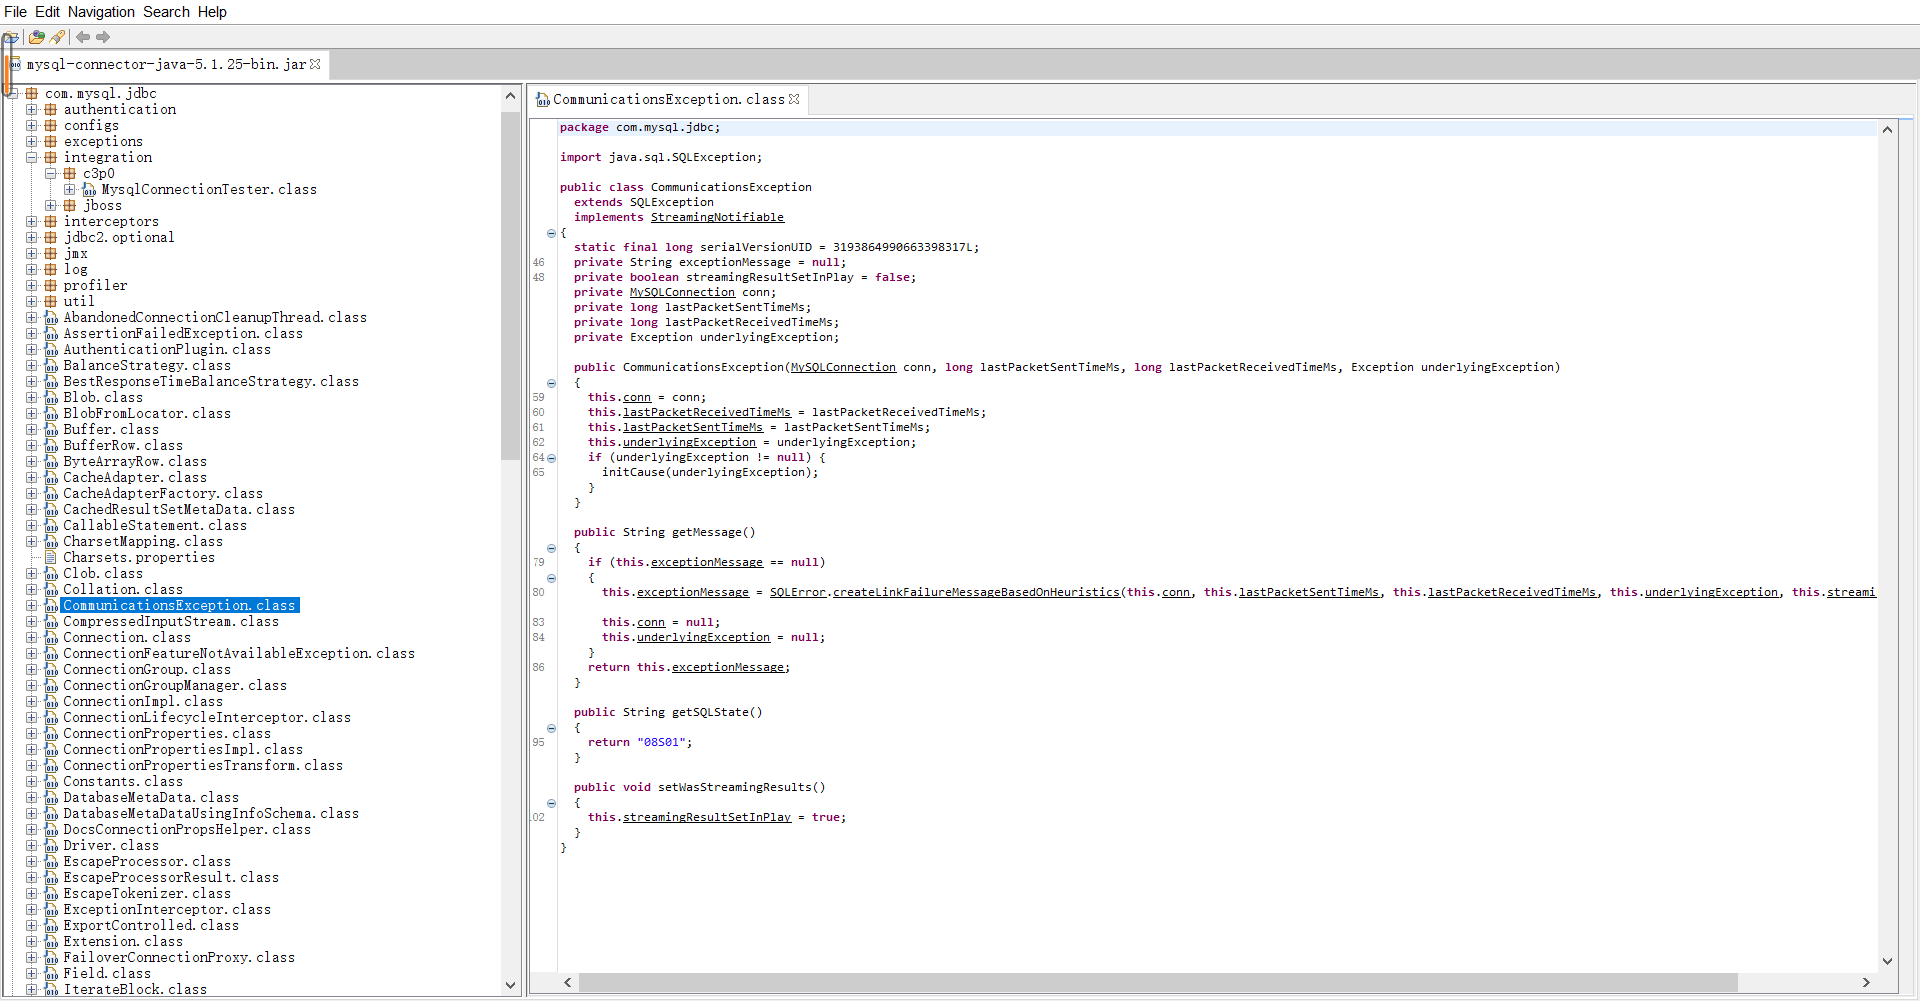The width and height of the screenshot is (1920, 1001).
Task: Fold the getSQLState method body
Action: [551, 728]
